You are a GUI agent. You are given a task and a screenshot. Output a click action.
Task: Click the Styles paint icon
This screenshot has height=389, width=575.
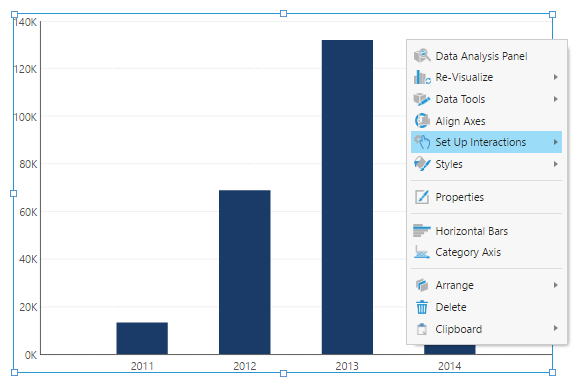tap(422, 164)
